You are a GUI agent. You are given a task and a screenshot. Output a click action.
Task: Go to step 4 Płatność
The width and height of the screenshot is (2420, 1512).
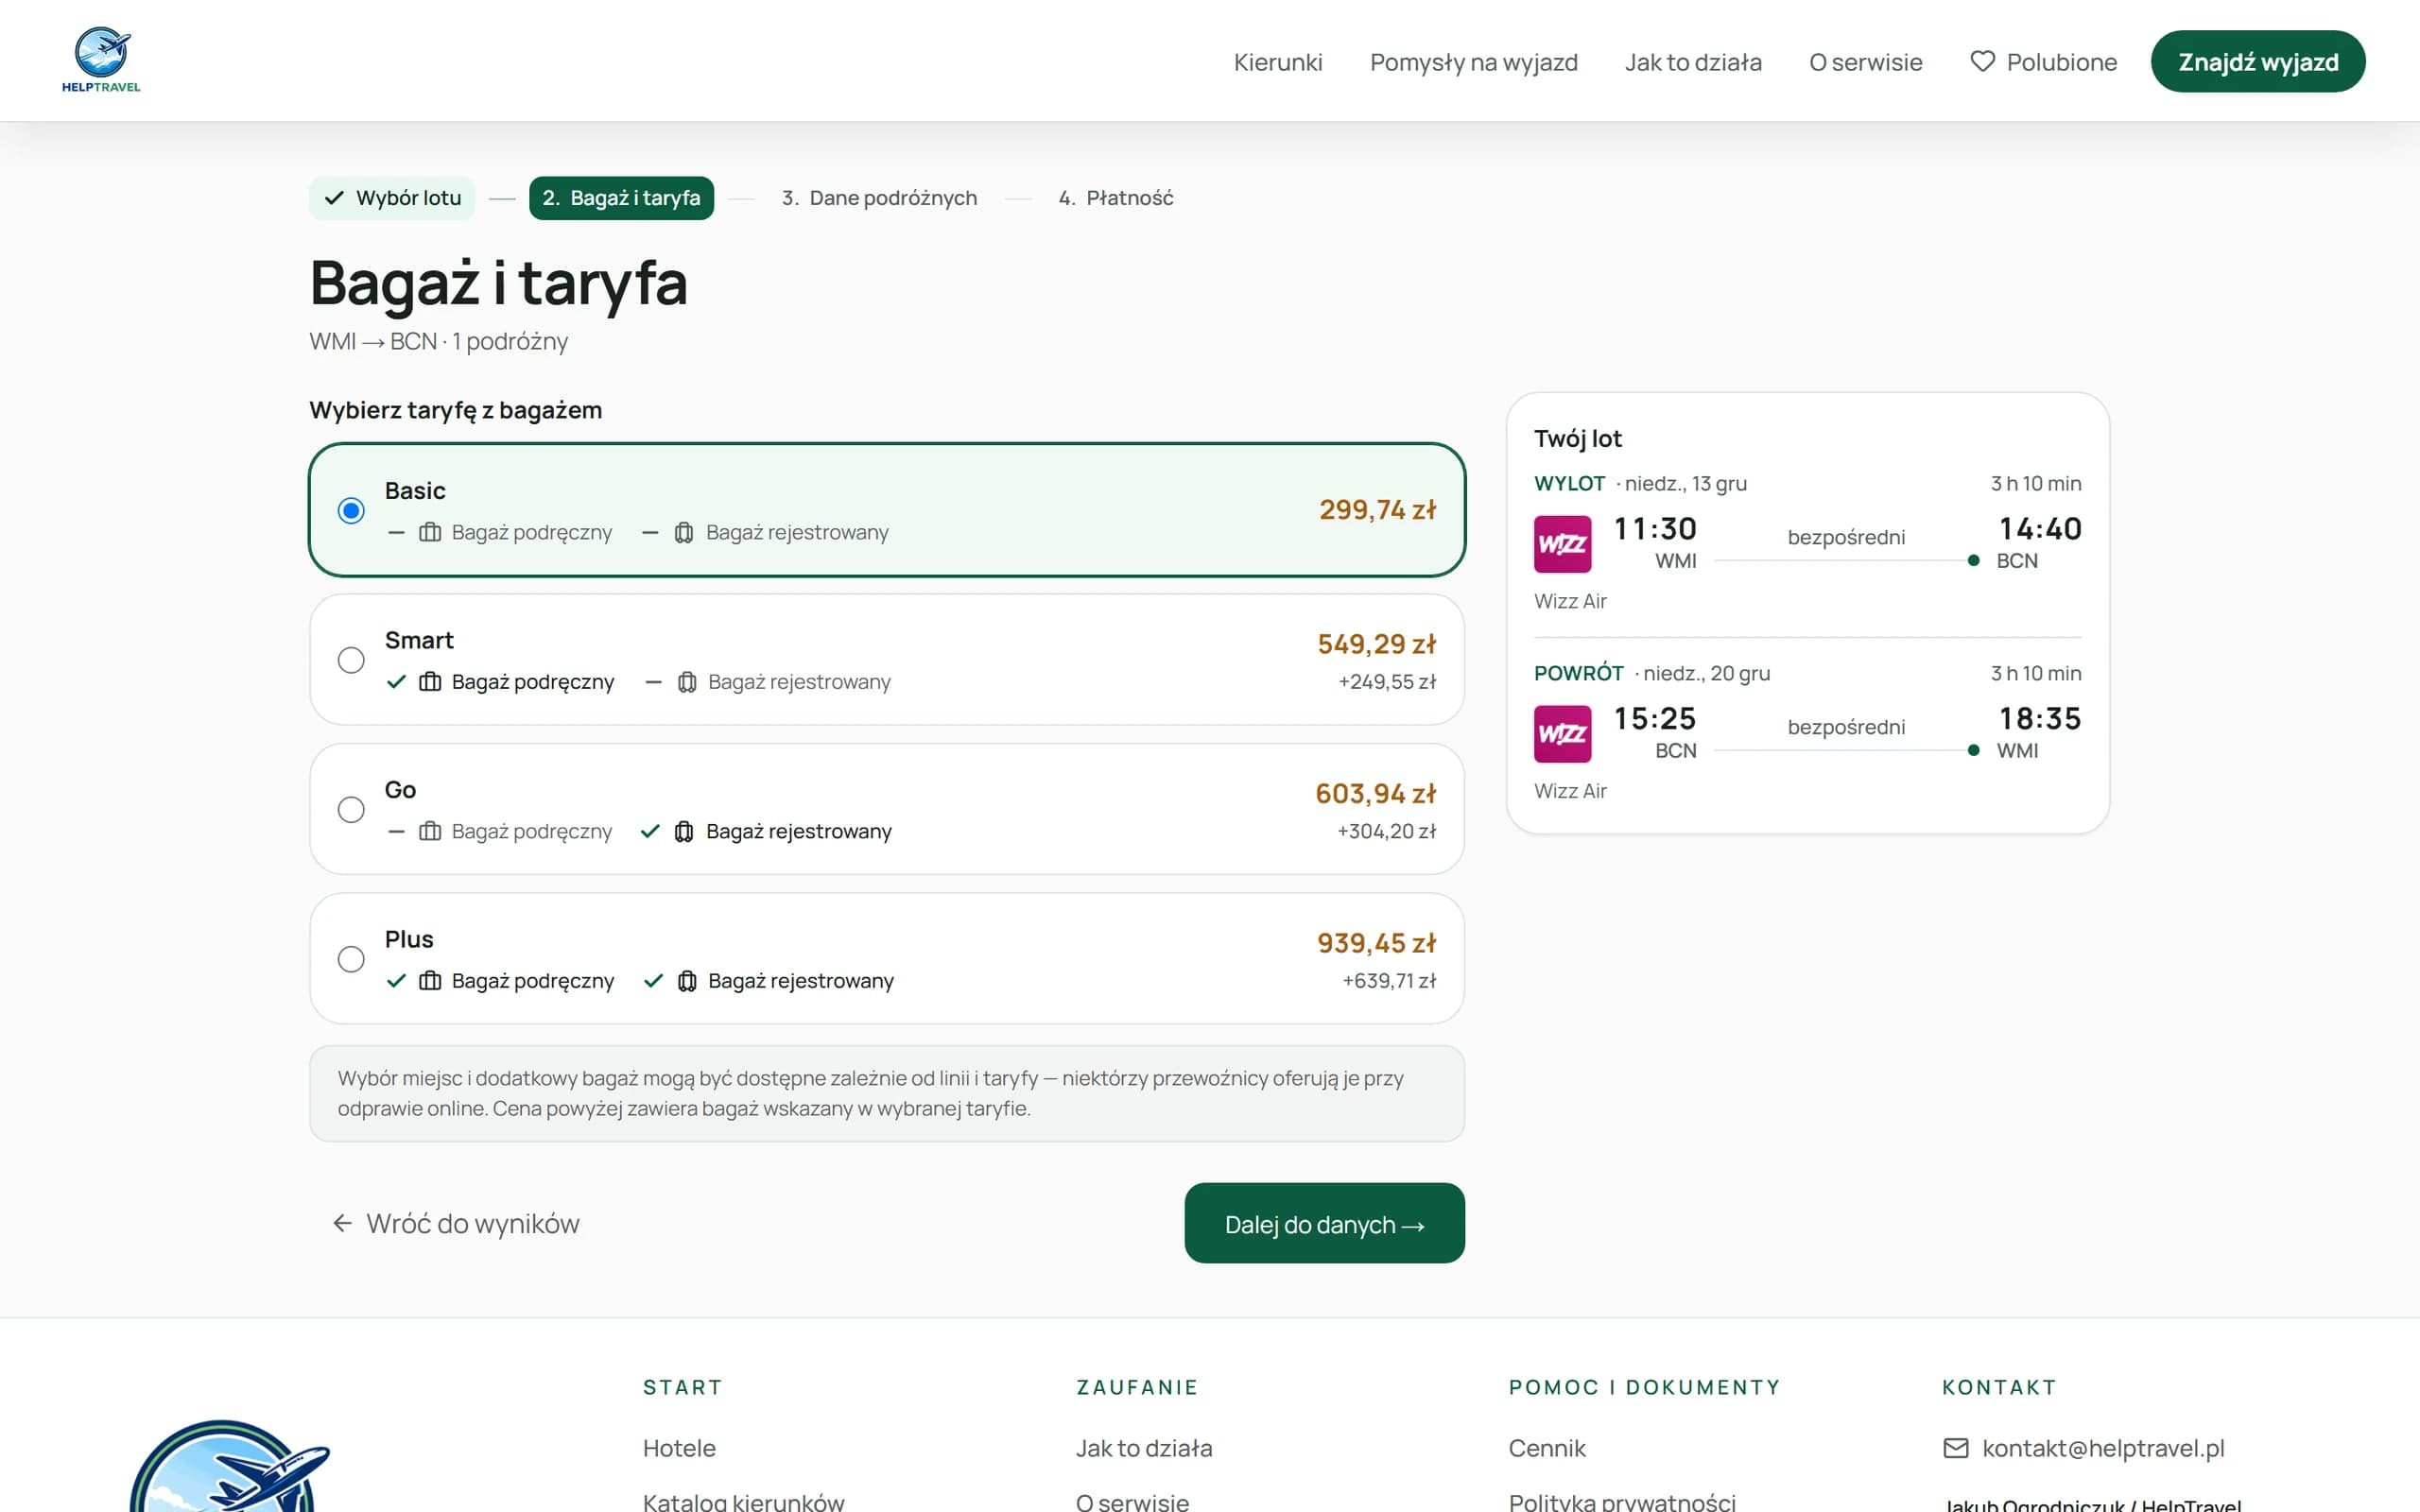pyautogui.click(x=1116, y=198)
